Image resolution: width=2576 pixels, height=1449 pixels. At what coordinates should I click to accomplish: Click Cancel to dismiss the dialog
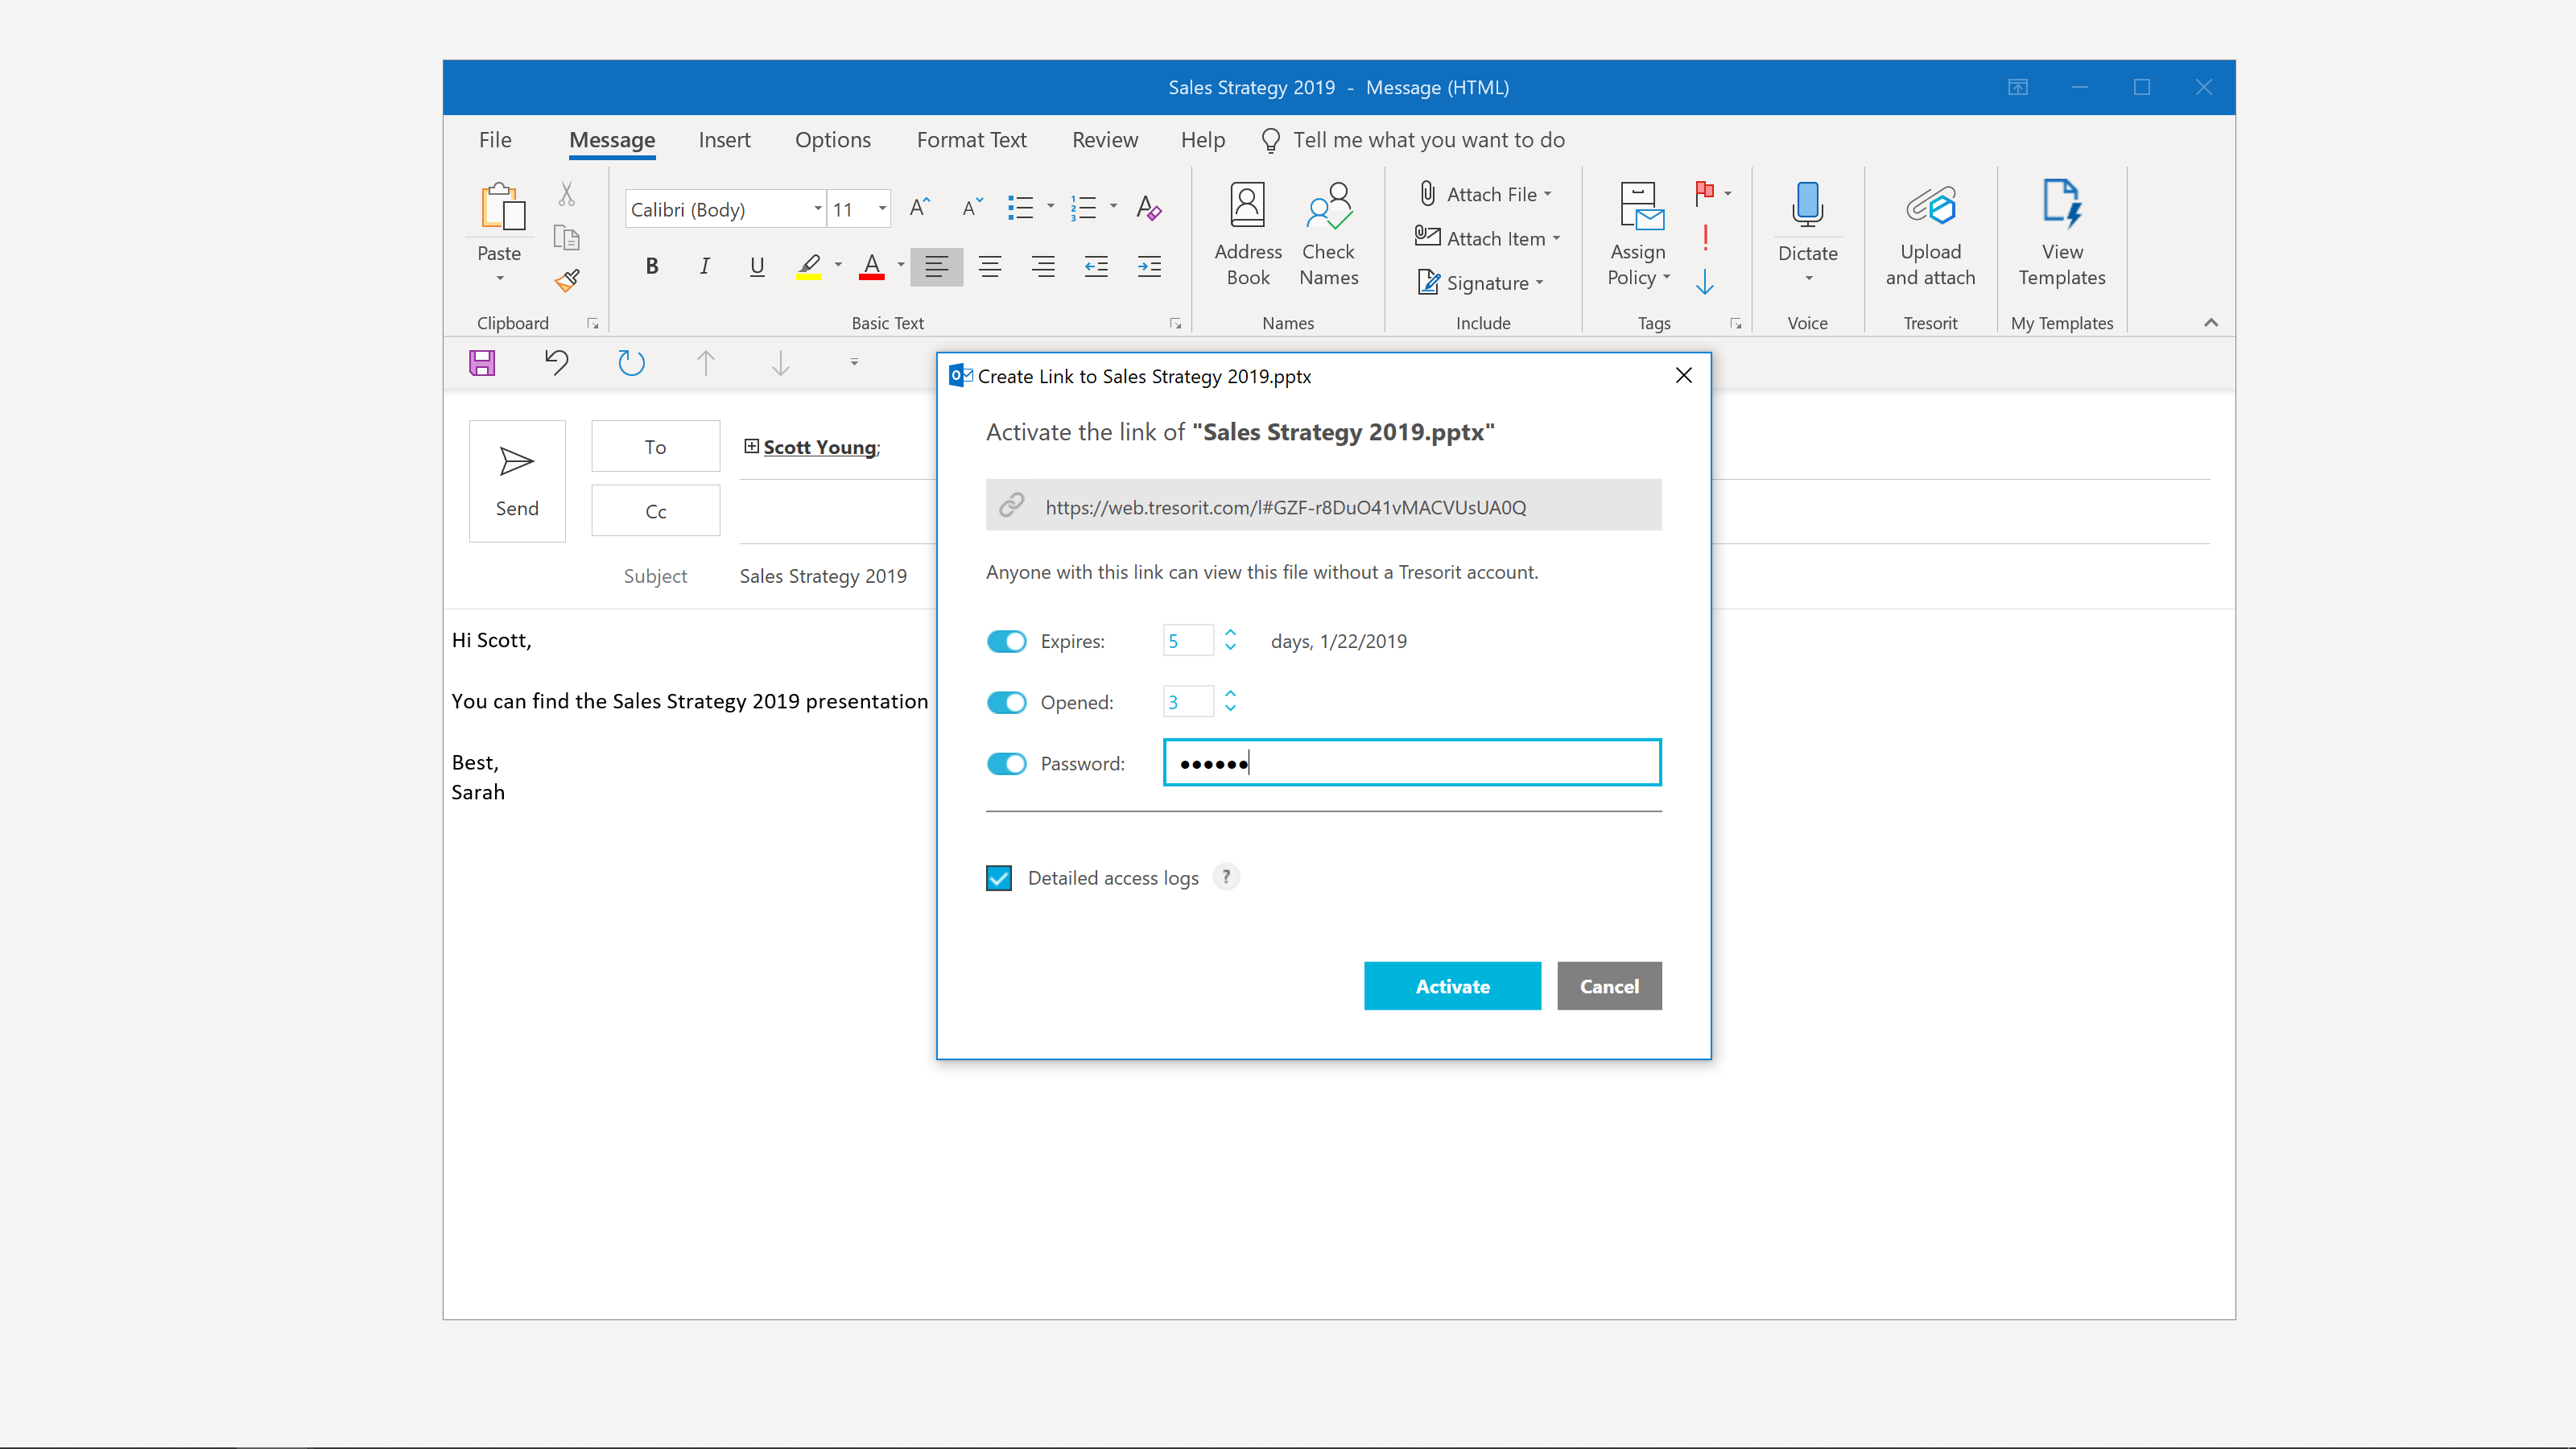click(x=1608, y=985)
